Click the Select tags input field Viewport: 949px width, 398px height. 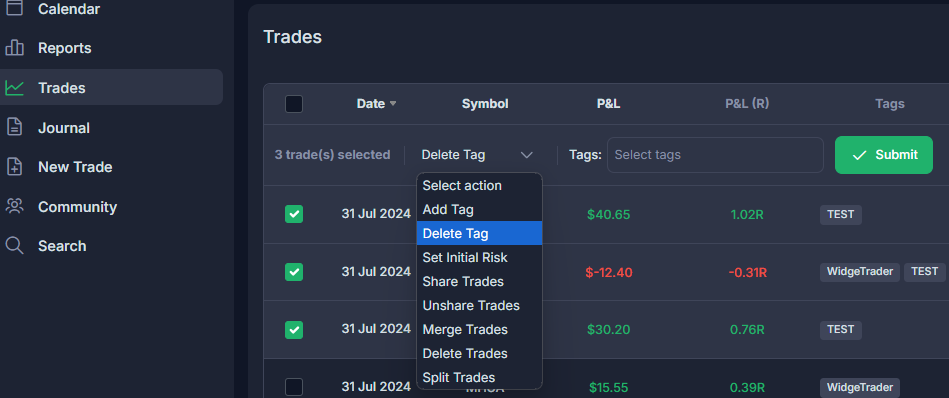click(x=715, y=155)
